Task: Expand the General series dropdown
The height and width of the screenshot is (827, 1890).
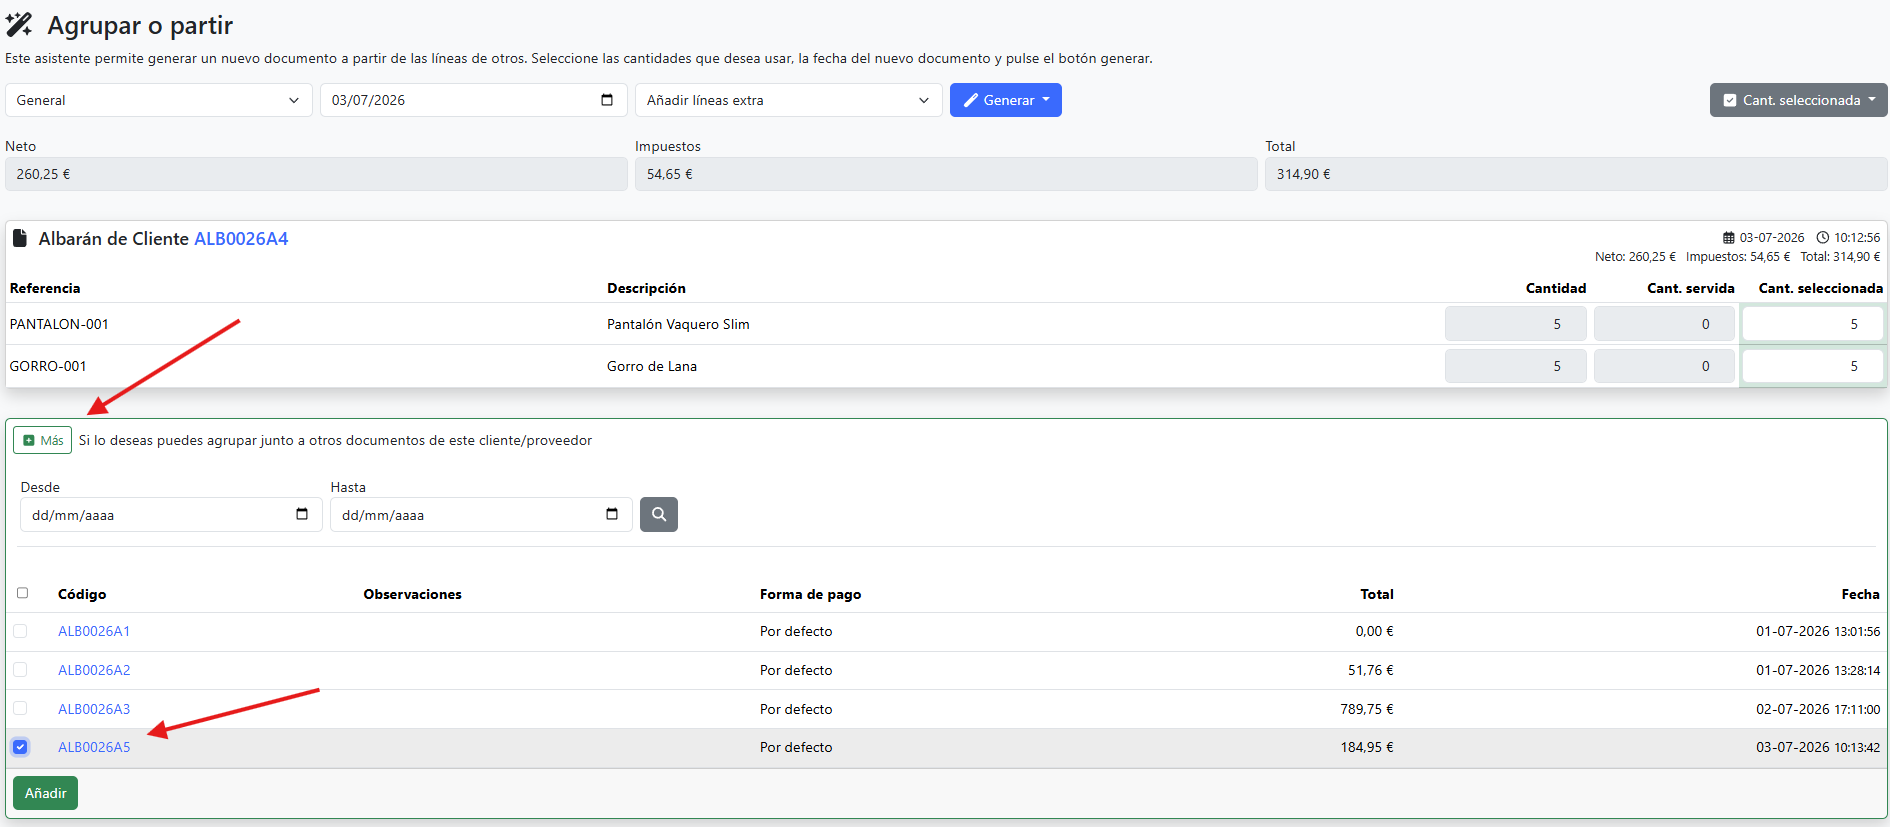Action: coord(158,100)
